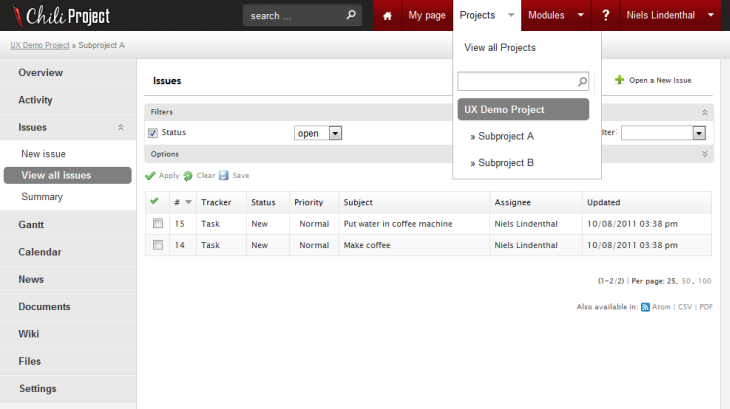This screenshot has width=730, height=409.
Task: Toggle the Status filter checkbox
Action: [x=153, y=133]
